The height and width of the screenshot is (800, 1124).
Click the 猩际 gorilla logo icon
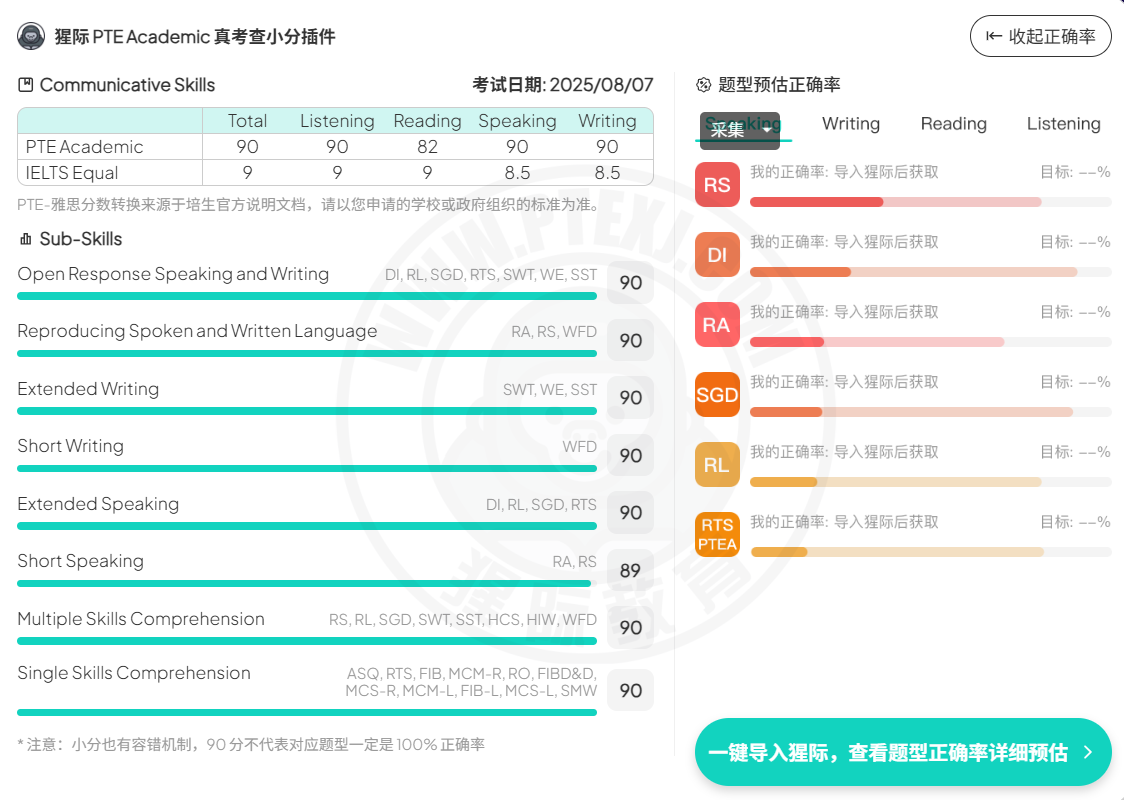pyautogui.click(x=32, y=37)
